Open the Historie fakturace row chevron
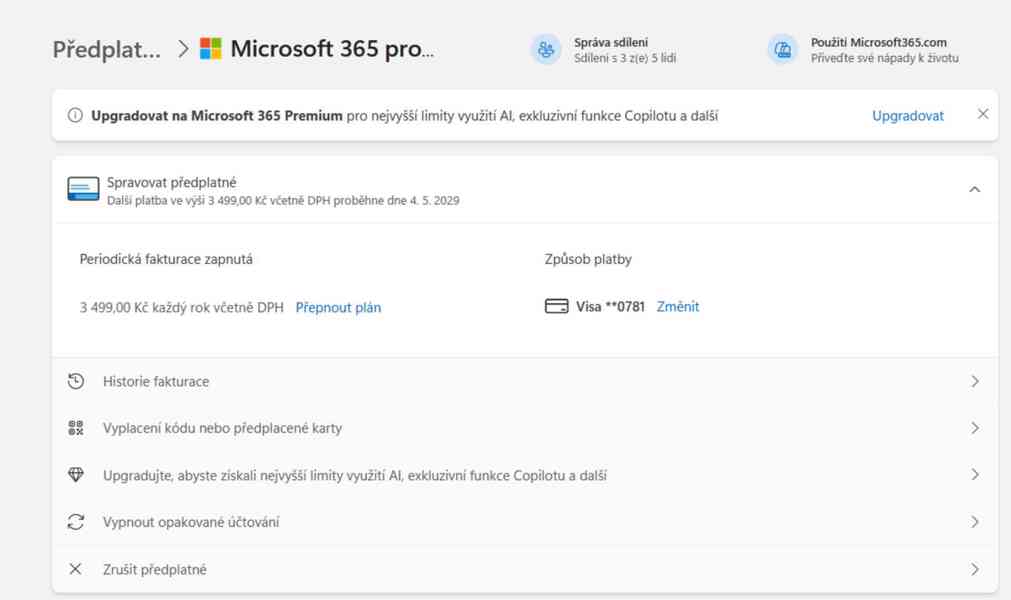The image size is (1011, 600). tap(974, 381)
